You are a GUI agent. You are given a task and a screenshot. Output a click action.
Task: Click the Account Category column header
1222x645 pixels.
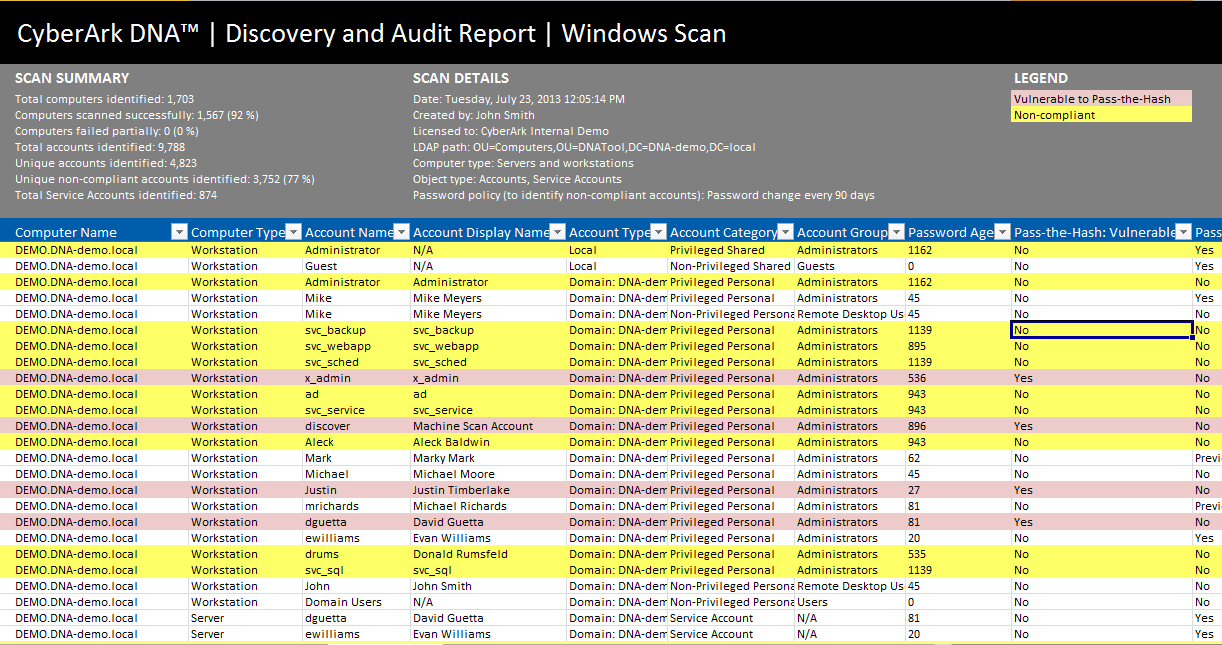(x=731, y=232)
